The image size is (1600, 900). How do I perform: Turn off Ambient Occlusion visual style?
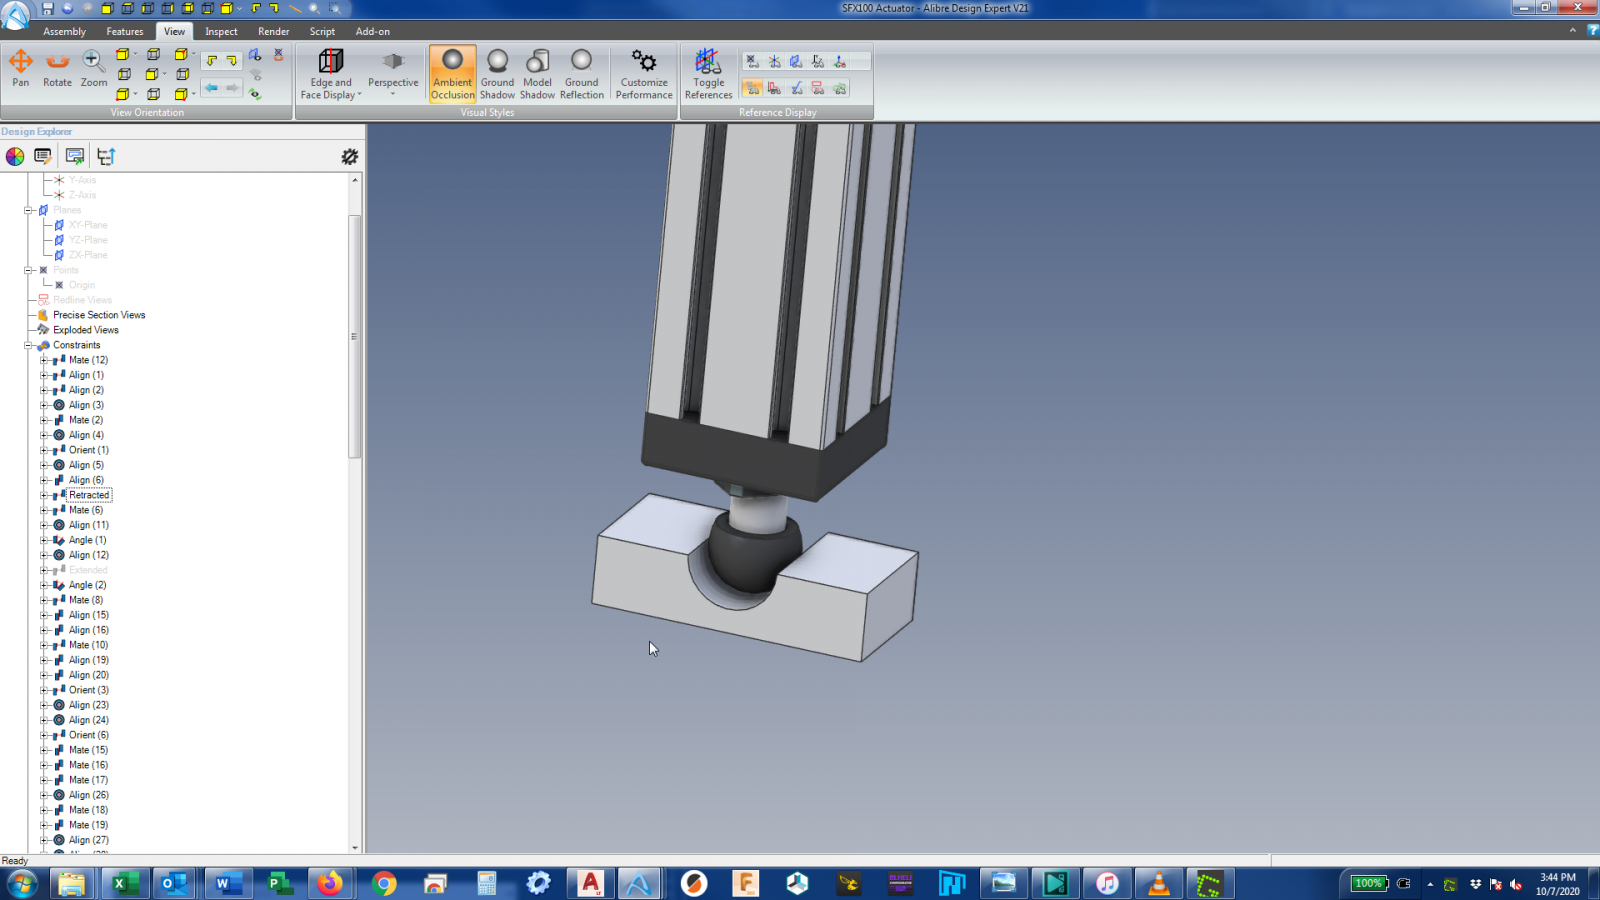click(452, 74)
